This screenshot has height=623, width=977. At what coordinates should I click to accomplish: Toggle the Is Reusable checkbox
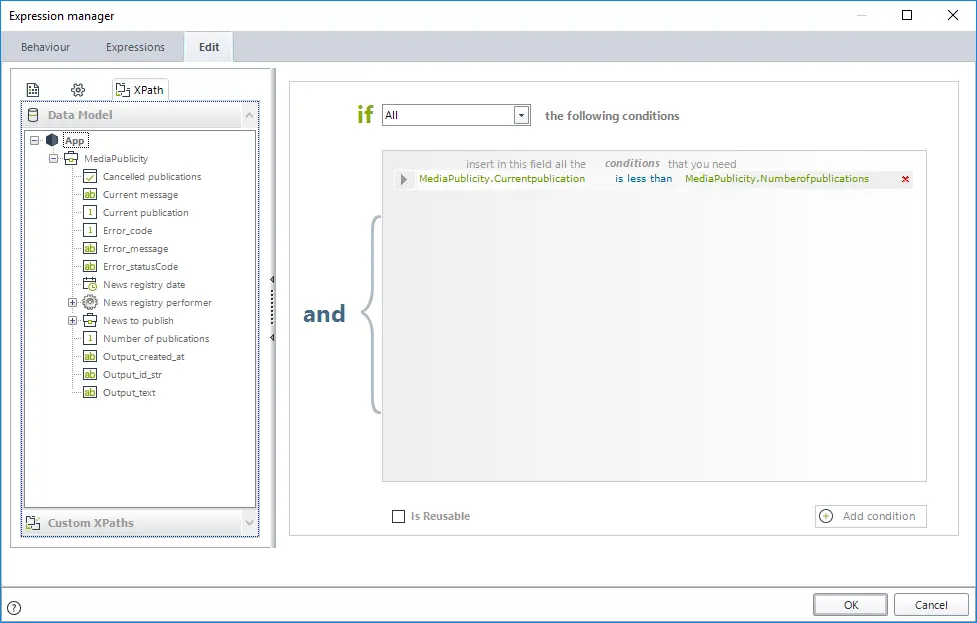[398, 516]
